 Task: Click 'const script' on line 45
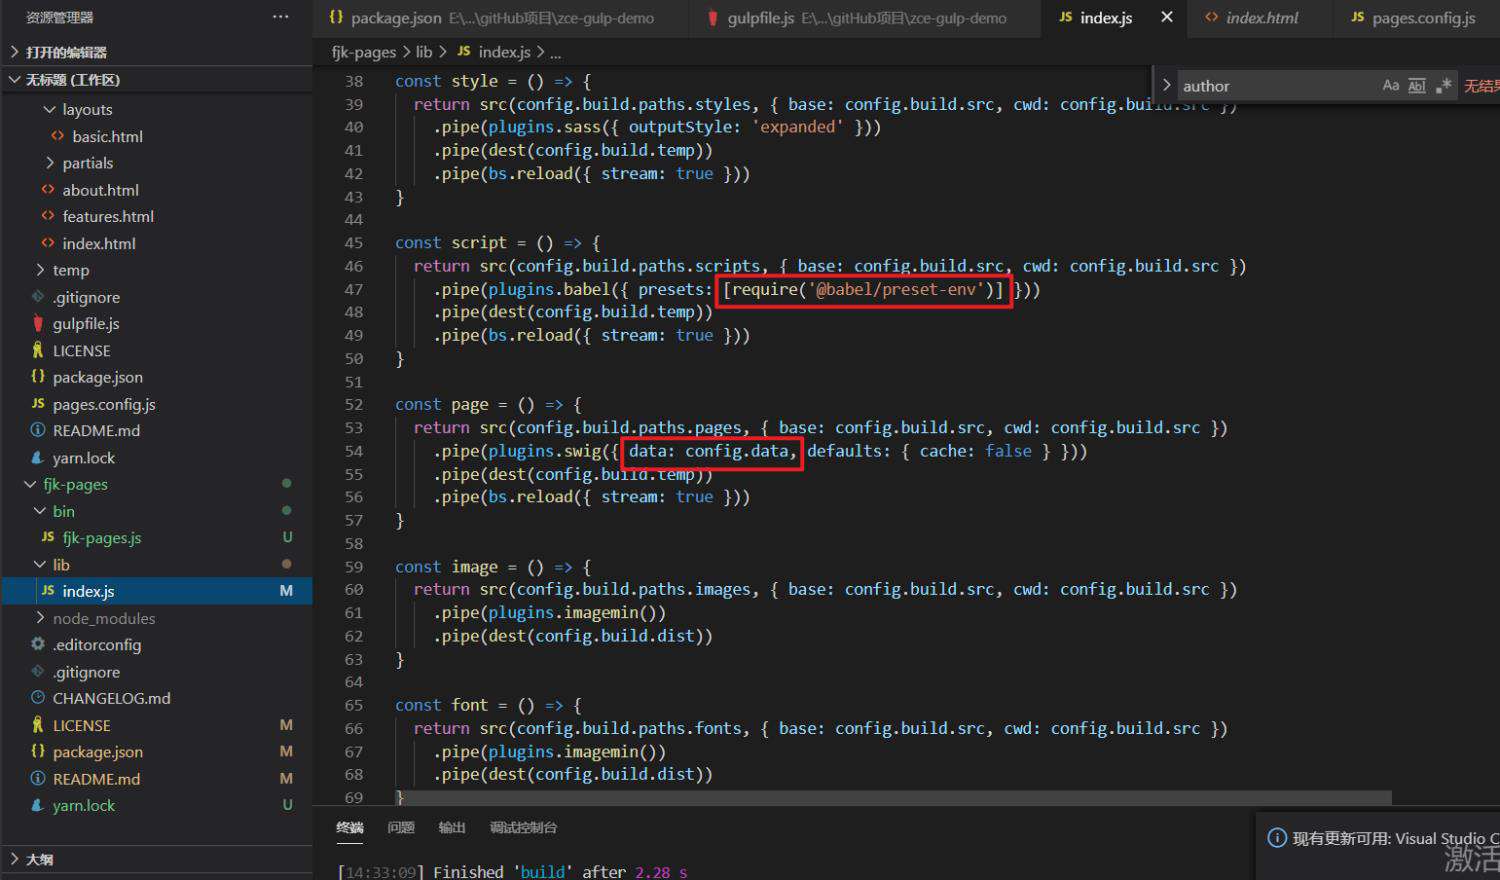[x=451, y=243]
